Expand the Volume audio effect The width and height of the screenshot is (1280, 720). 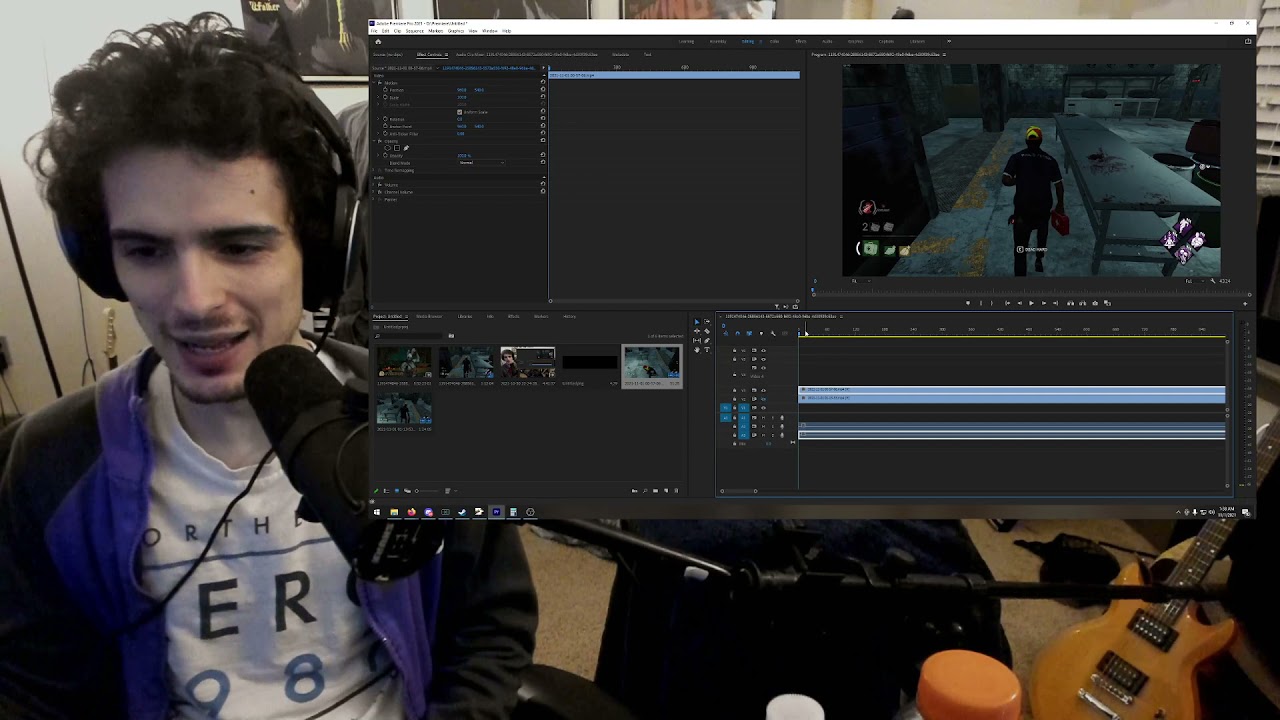point(373,185)
